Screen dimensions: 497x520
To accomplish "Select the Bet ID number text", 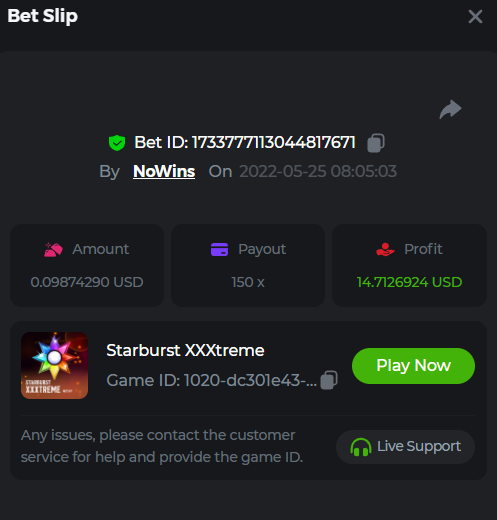I will click(274, 143).
